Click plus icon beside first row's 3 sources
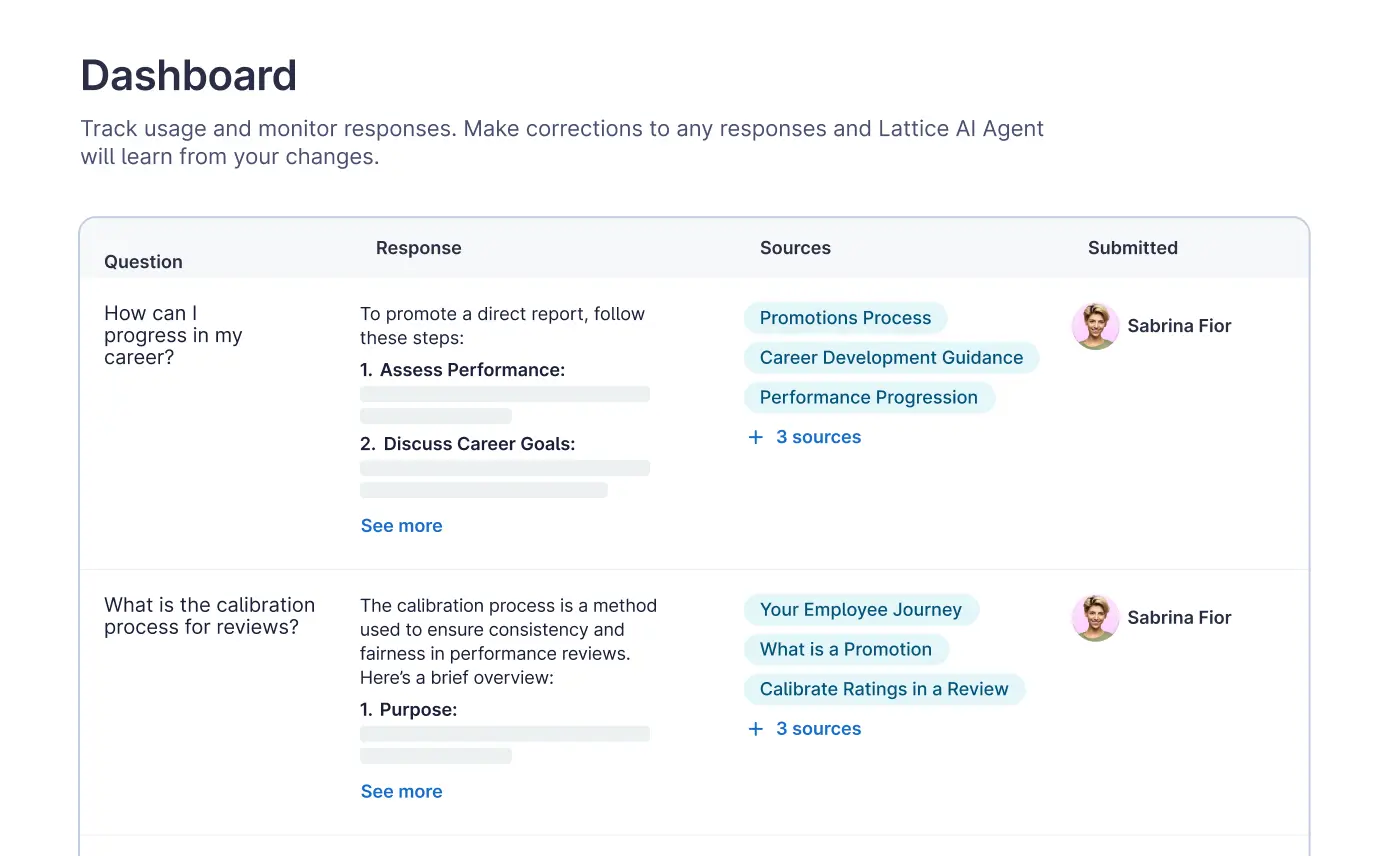This screenshot has width=1384, height=856. pyautogui.click(x=756, y=437)
